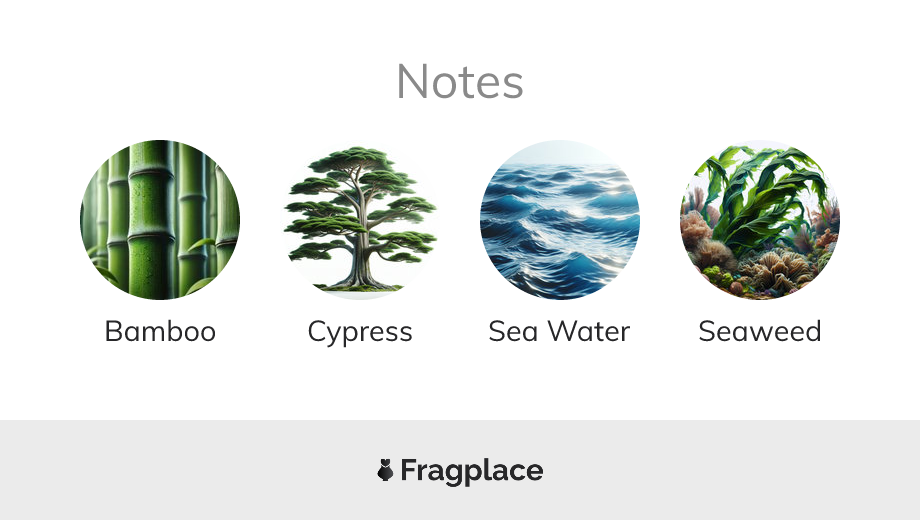
Task: Click the Bamboo text label
Action: click(x=160, y=331)
